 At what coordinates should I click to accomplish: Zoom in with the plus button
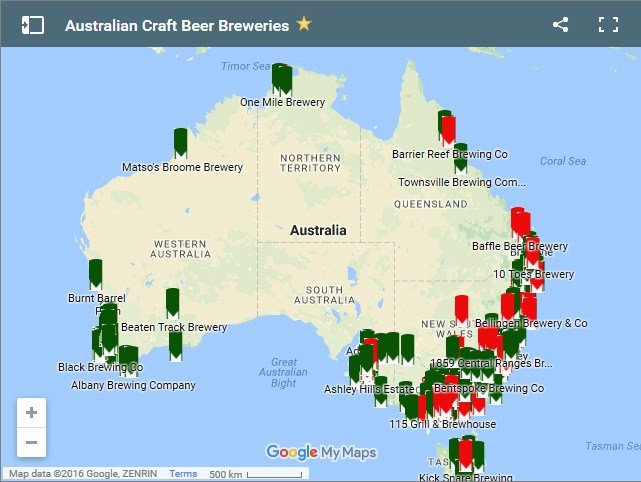31,413
